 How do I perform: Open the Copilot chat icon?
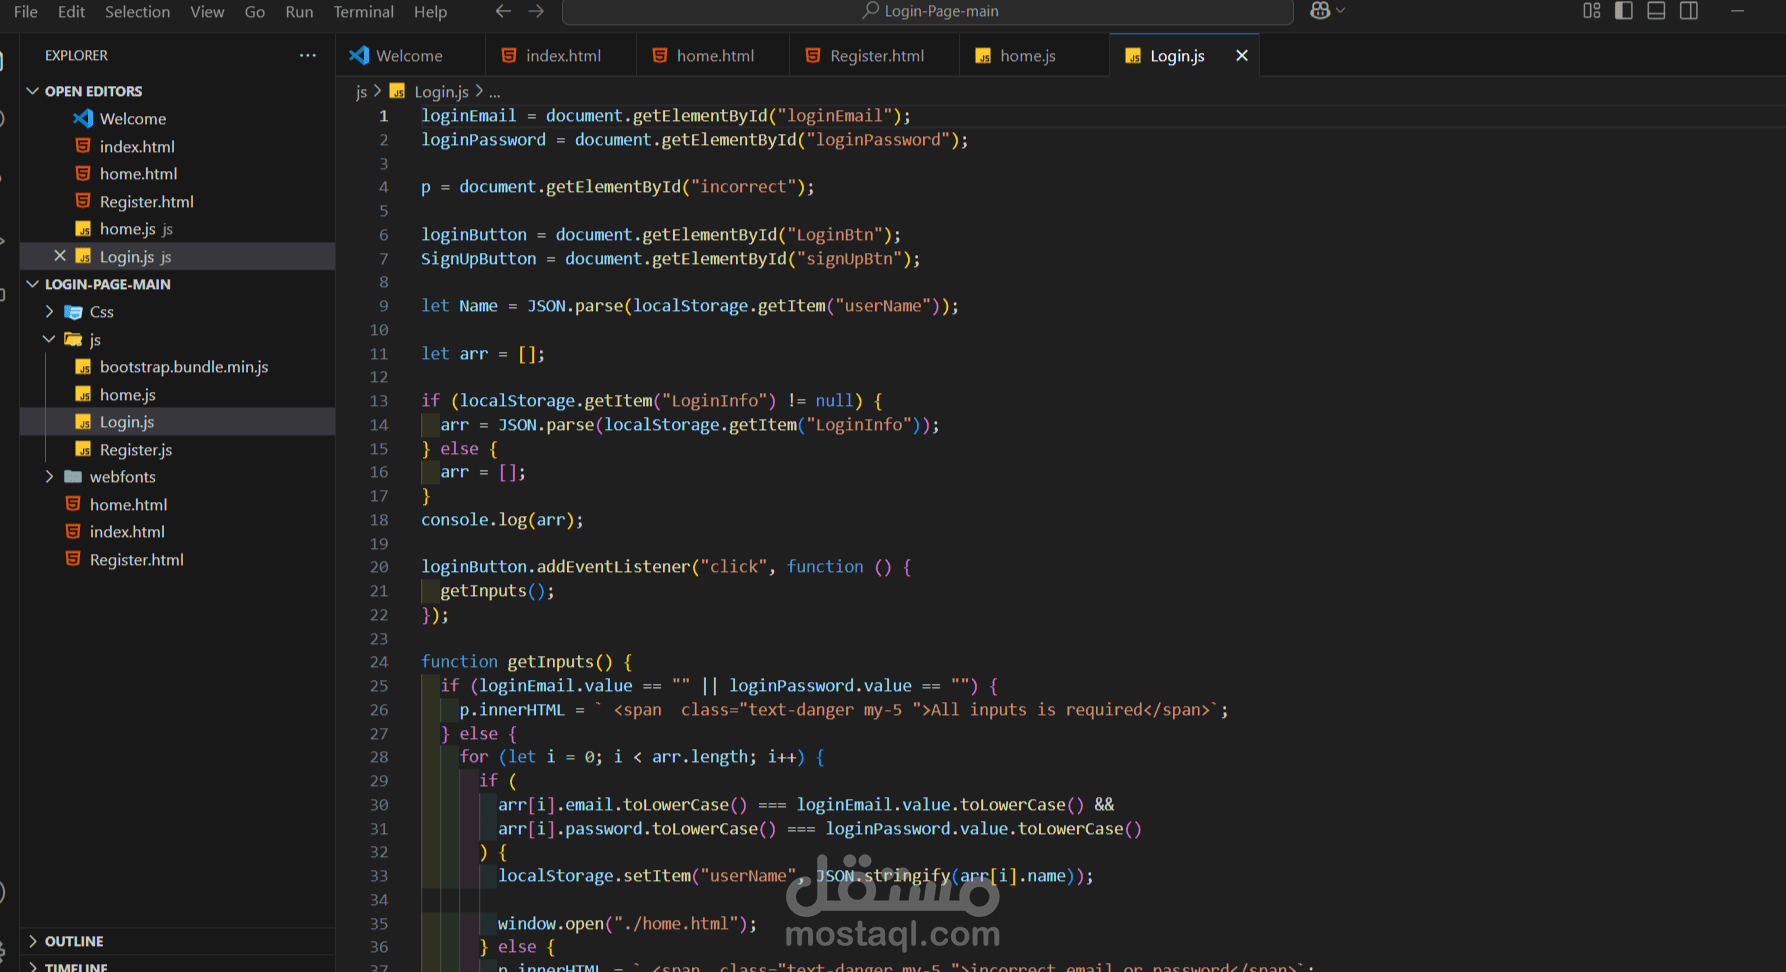(x=1320, y=11)
